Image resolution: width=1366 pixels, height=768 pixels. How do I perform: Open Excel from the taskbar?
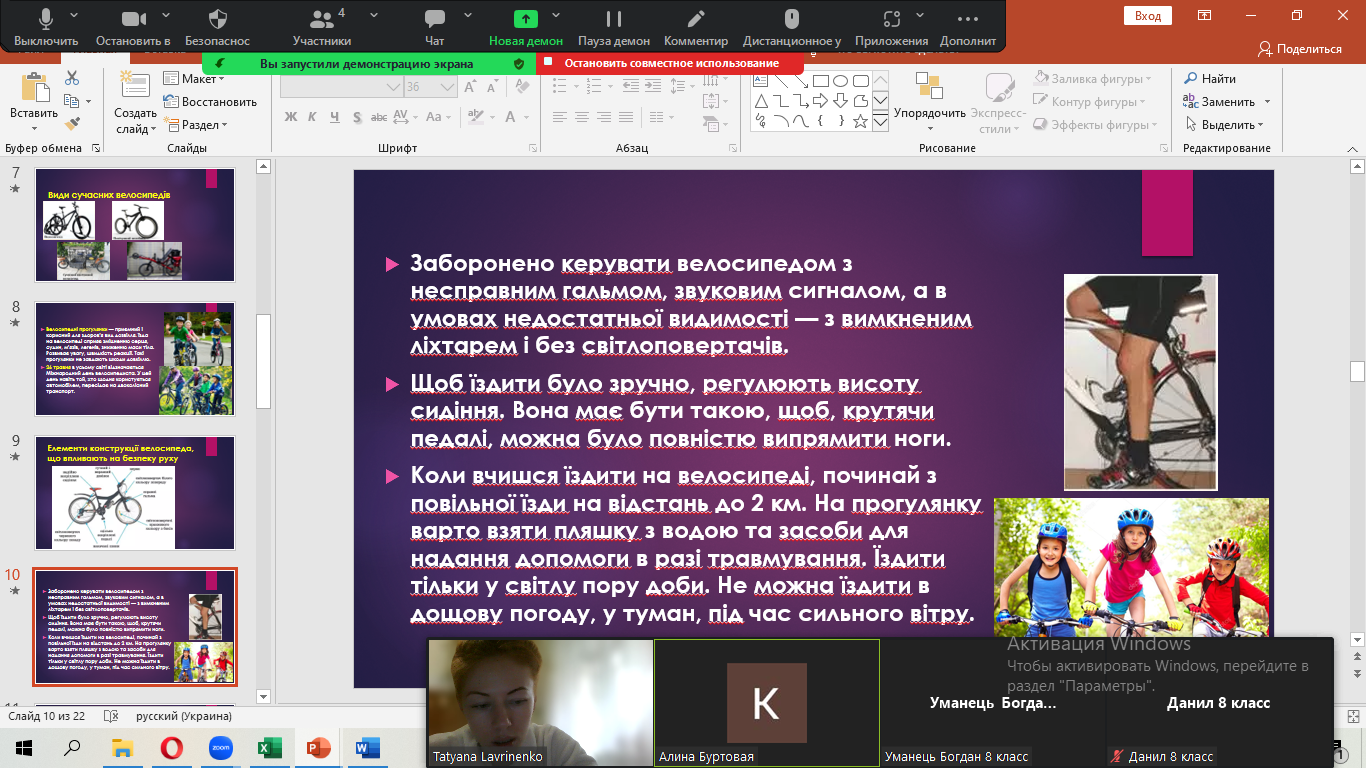270,748
